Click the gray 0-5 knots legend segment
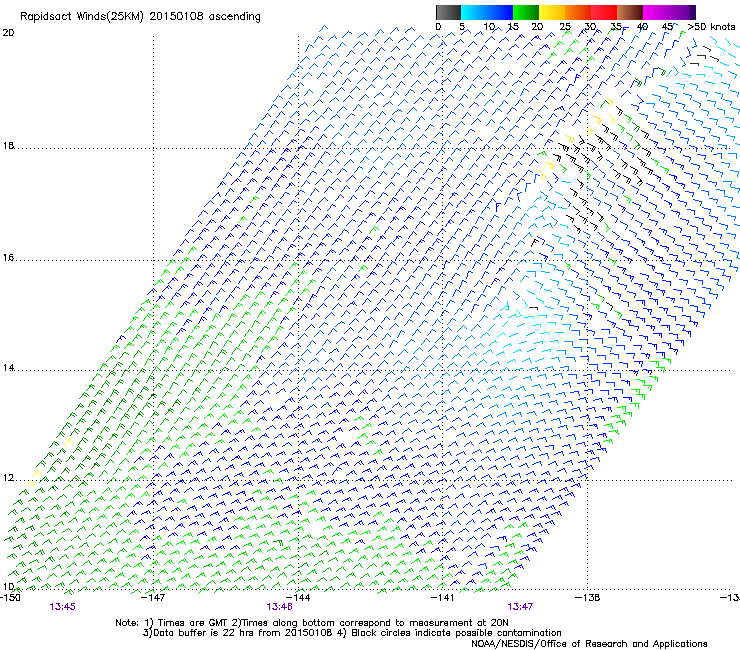740x650 pixels. coord(449,12)
